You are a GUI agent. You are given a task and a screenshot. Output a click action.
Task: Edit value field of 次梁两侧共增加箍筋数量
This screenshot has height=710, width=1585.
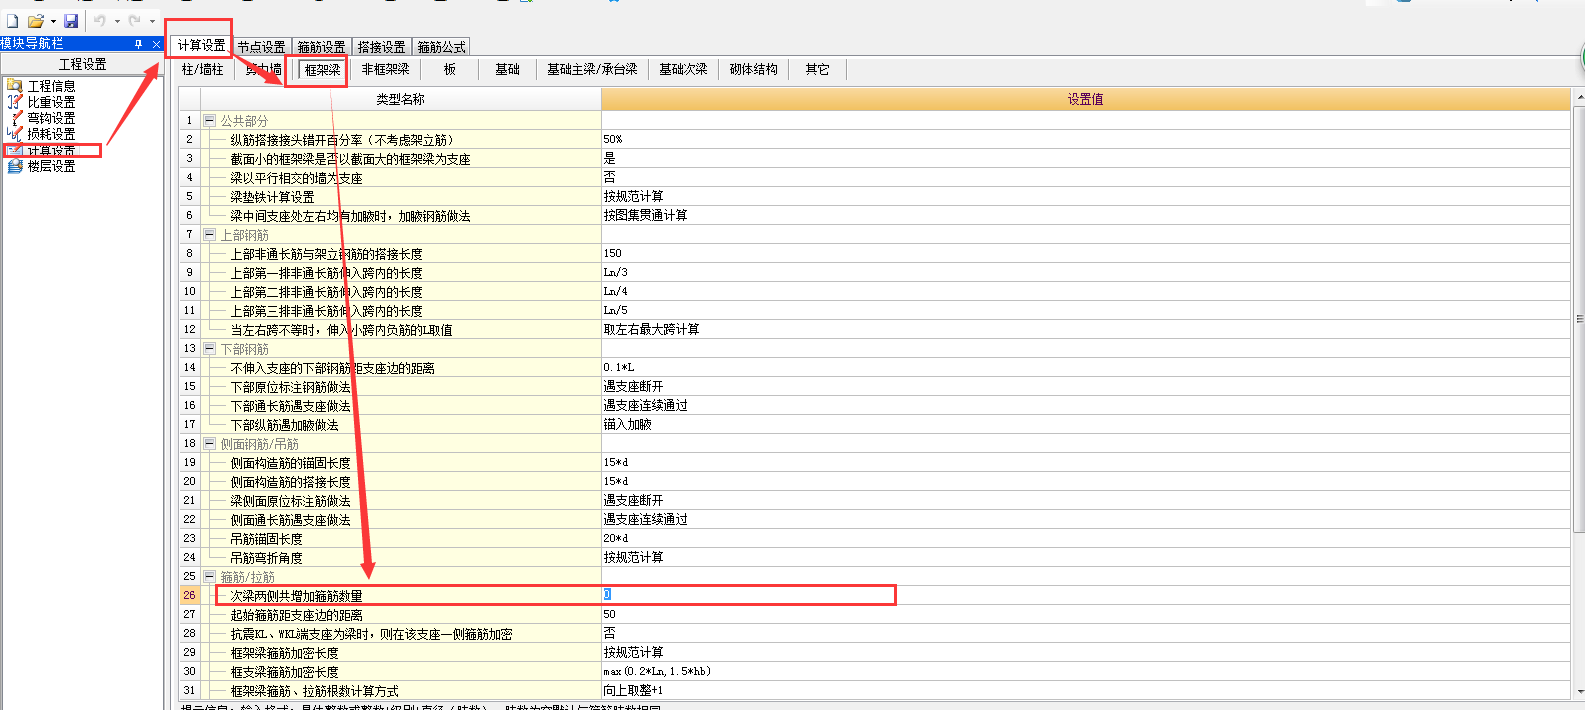tap(1085, 595)
